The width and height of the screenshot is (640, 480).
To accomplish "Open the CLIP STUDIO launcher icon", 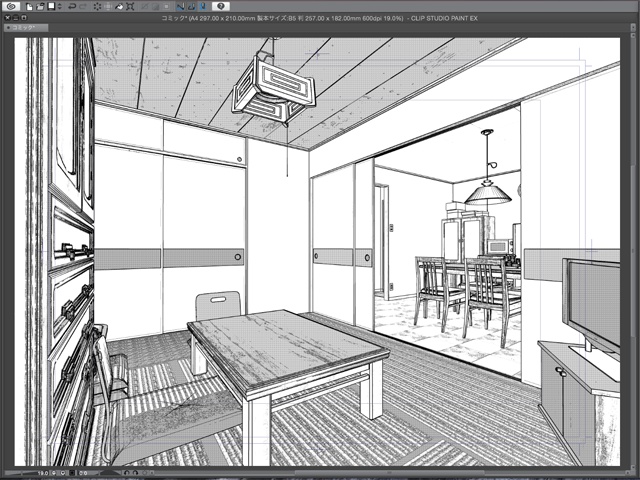I will pyautogui.click(x=11, y=6).
